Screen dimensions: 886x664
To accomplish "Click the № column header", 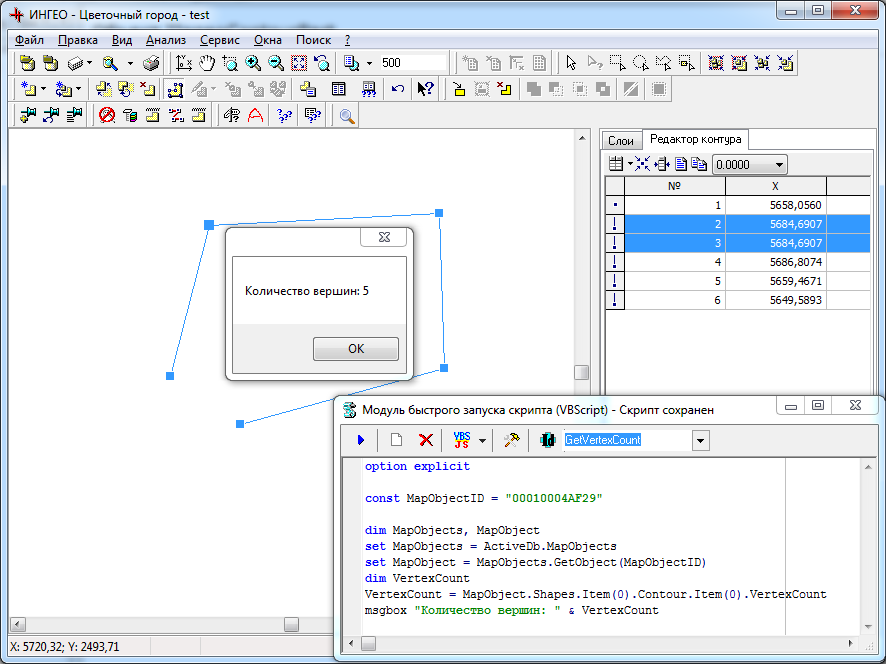I will (x=675, y=186).
